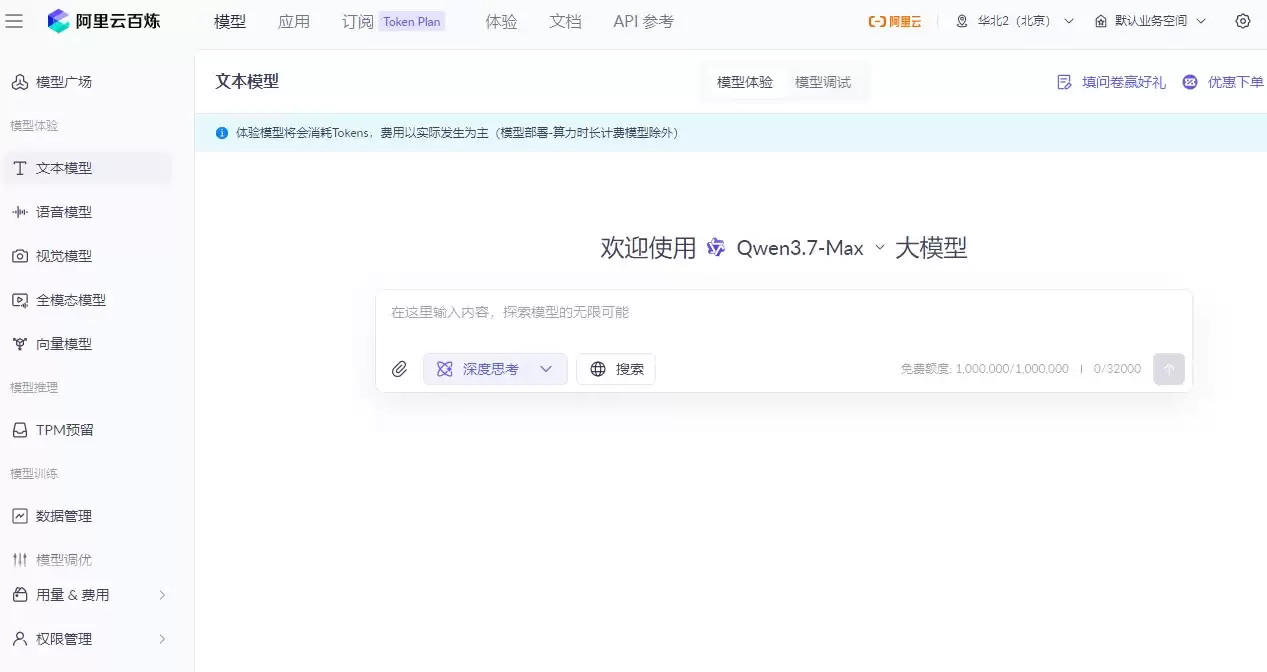The height and width of the screenshot is (672, 1267).
Task: Click the 模型调优 sliders icon
Action: point(20,560)
